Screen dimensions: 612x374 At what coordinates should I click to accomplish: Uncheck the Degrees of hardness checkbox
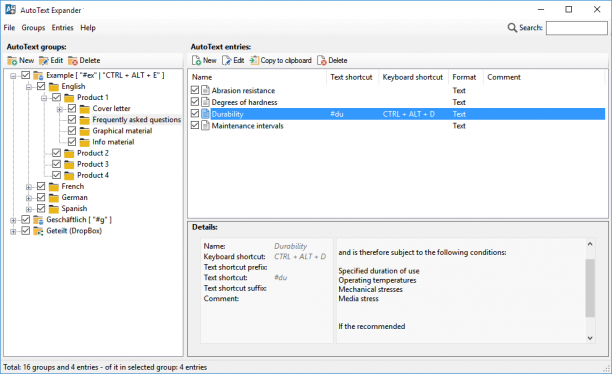tap(195, 102)
